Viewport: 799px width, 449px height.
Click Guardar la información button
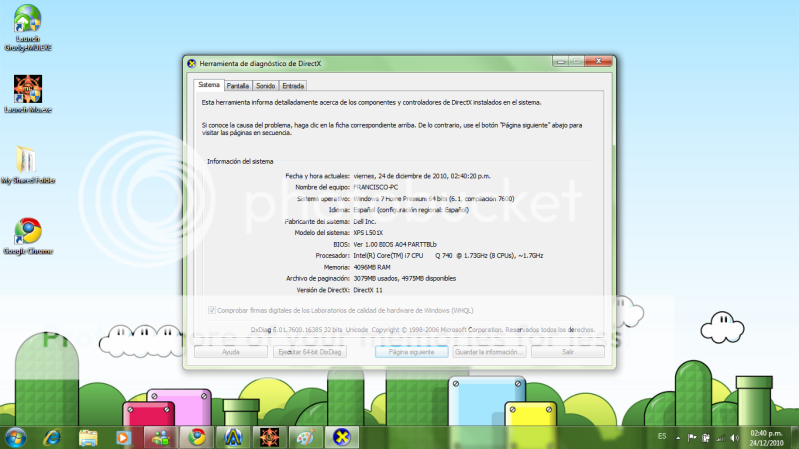[489, 352]
